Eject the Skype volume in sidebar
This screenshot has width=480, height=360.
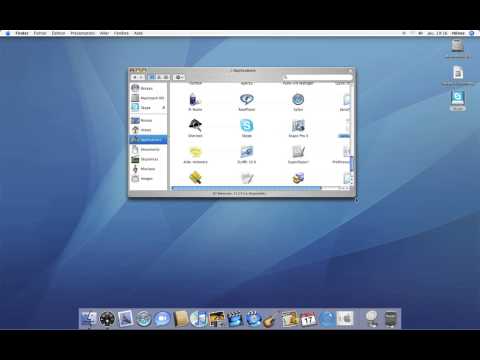coord(164,107)
